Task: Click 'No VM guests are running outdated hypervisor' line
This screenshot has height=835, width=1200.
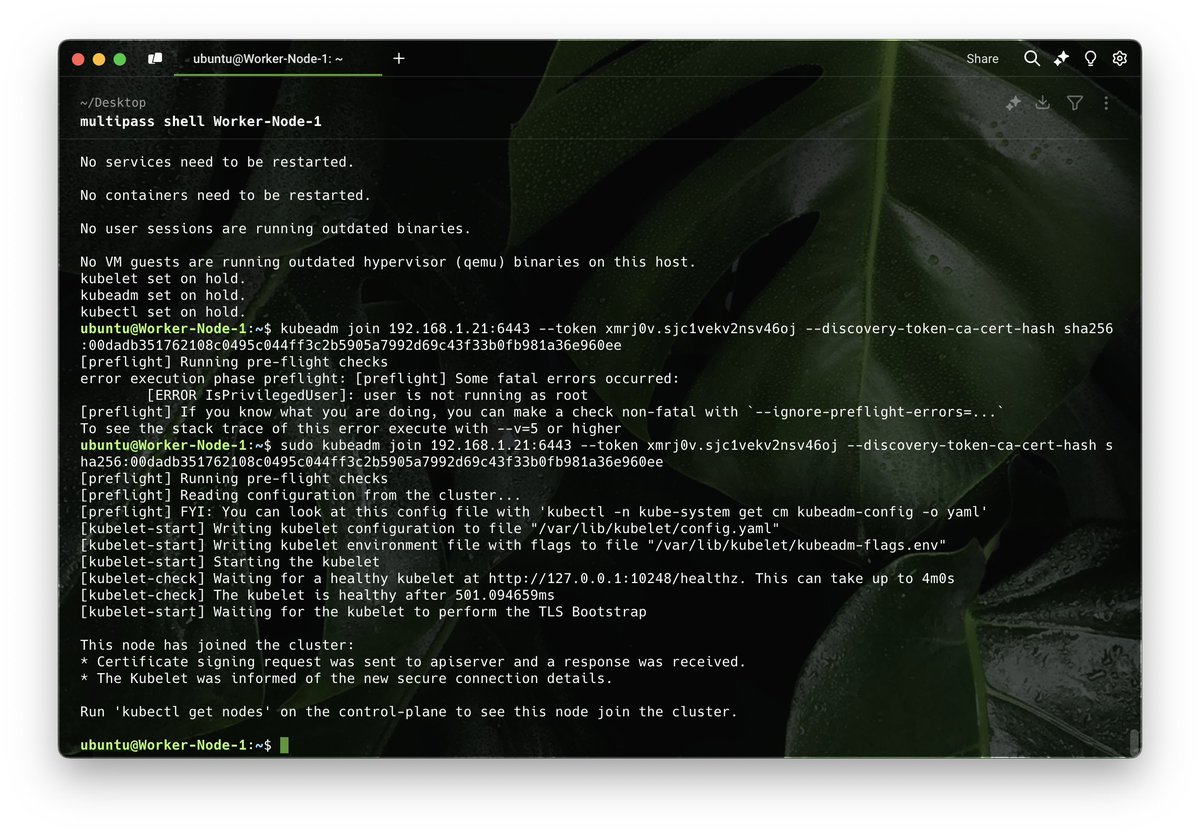Action: [x=388, y=262]
